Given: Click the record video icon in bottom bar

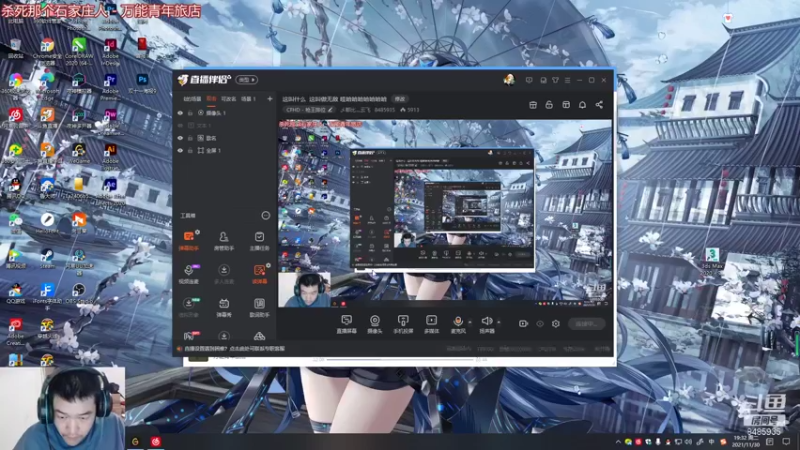Looking at the screenshot, I should pos(523,323).
